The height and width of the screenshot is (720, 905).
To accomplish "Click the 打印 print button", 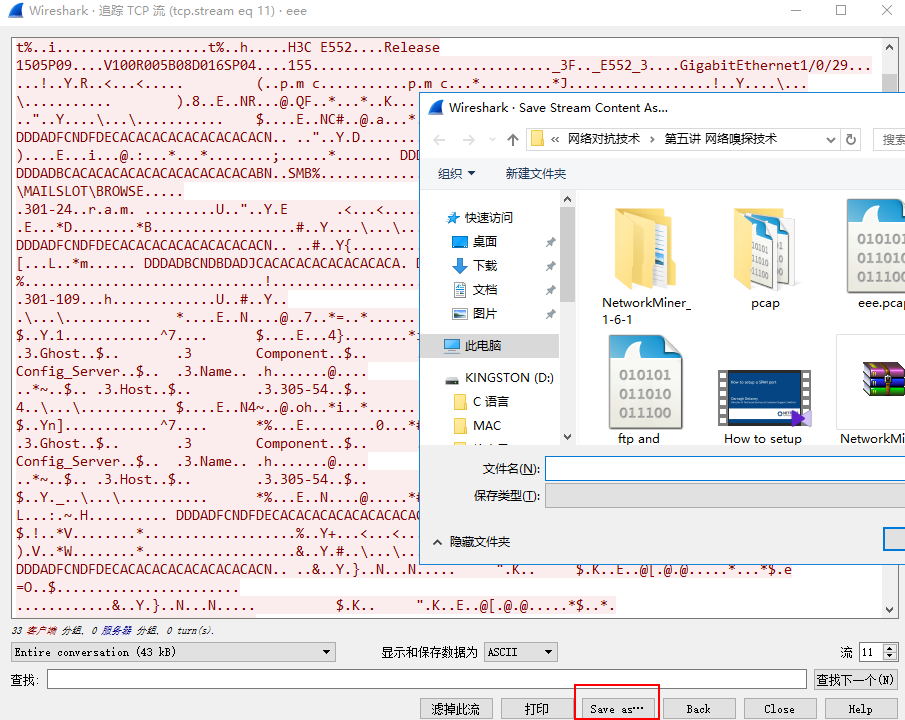I will coord(537,708).
